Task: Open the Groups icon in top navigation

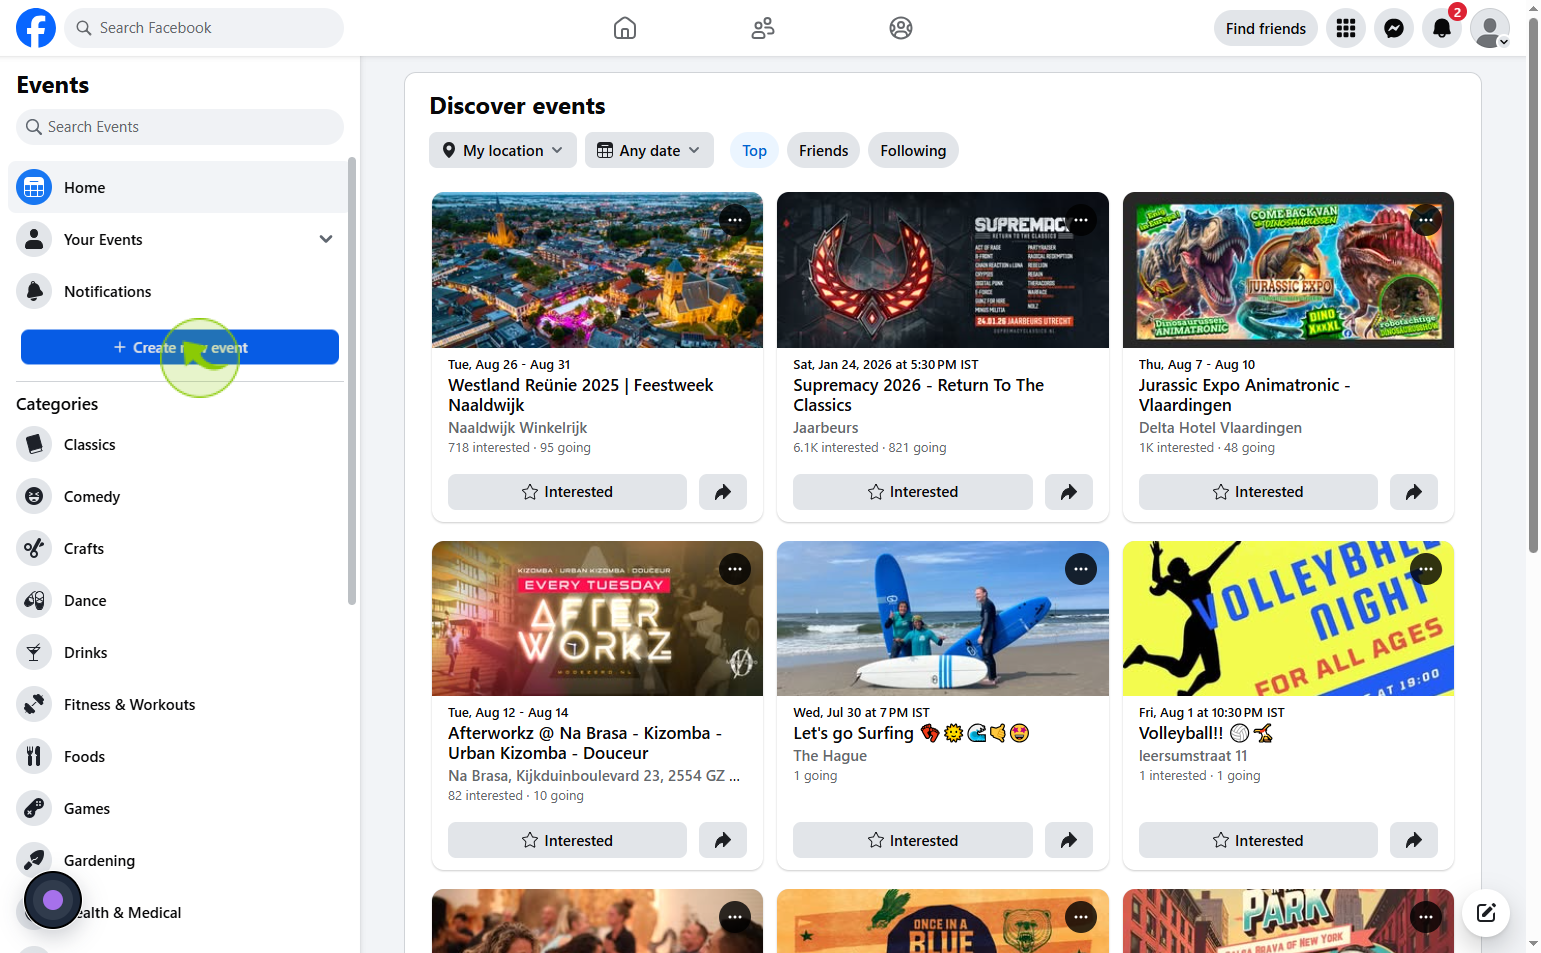Action: tap(901, 28)
